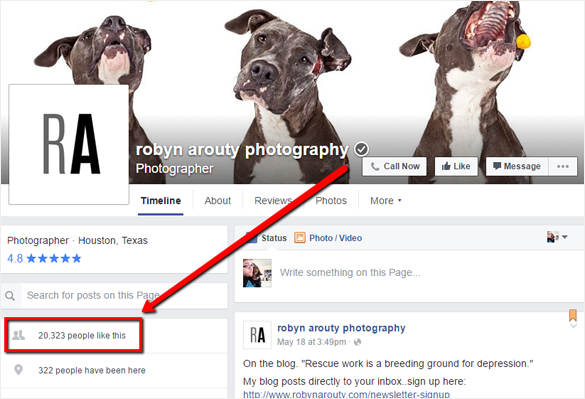Click the 4.8 star rating
The image size is (585, 399).
point(44,258)
